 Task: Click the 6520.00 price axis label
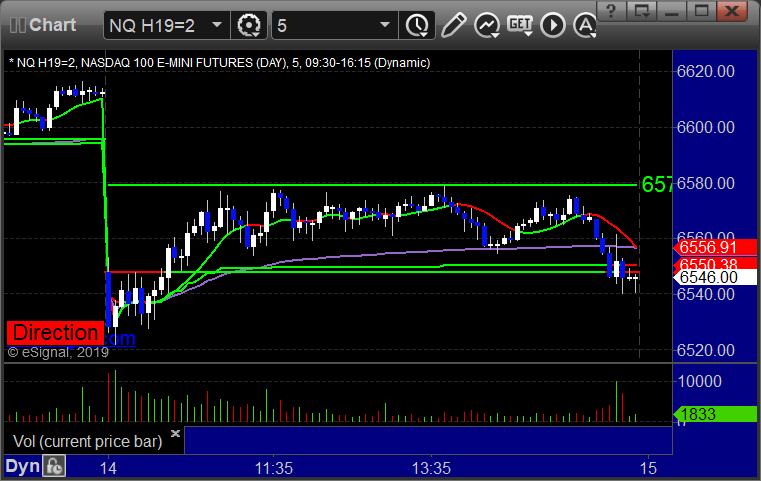click(x=706, y=350)
